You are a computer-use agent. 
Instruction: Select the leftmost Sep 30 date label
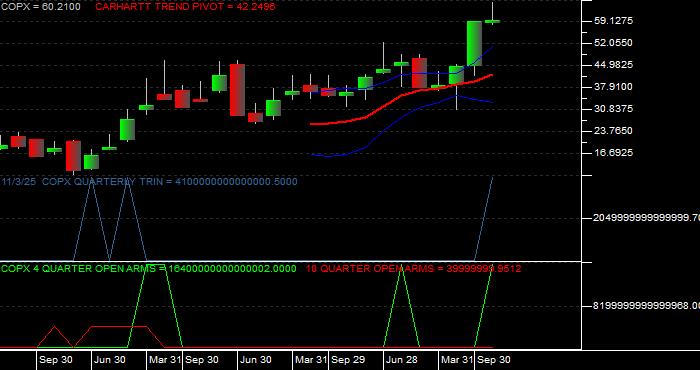pos(56,360)
